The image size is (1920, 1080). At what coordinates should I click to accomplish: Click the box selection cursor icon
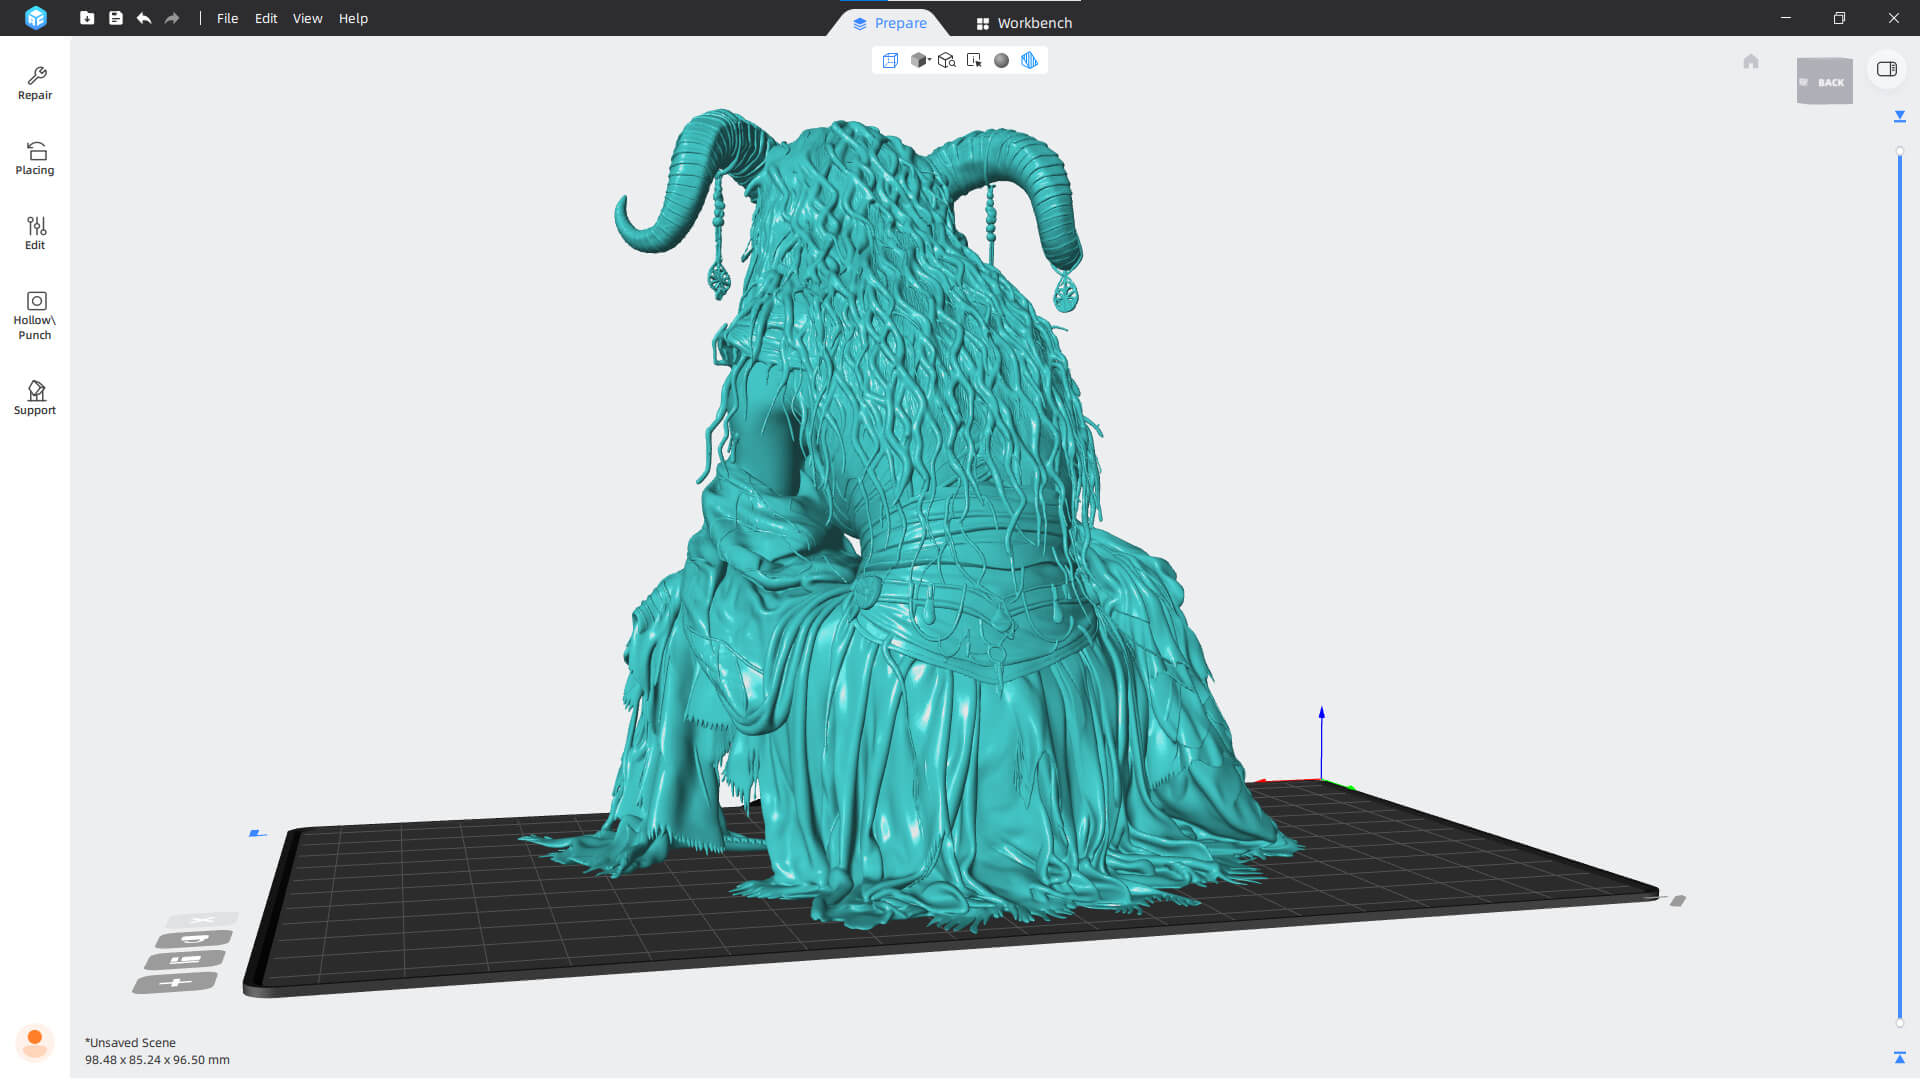pyautogui.click(x=974, y=61)
